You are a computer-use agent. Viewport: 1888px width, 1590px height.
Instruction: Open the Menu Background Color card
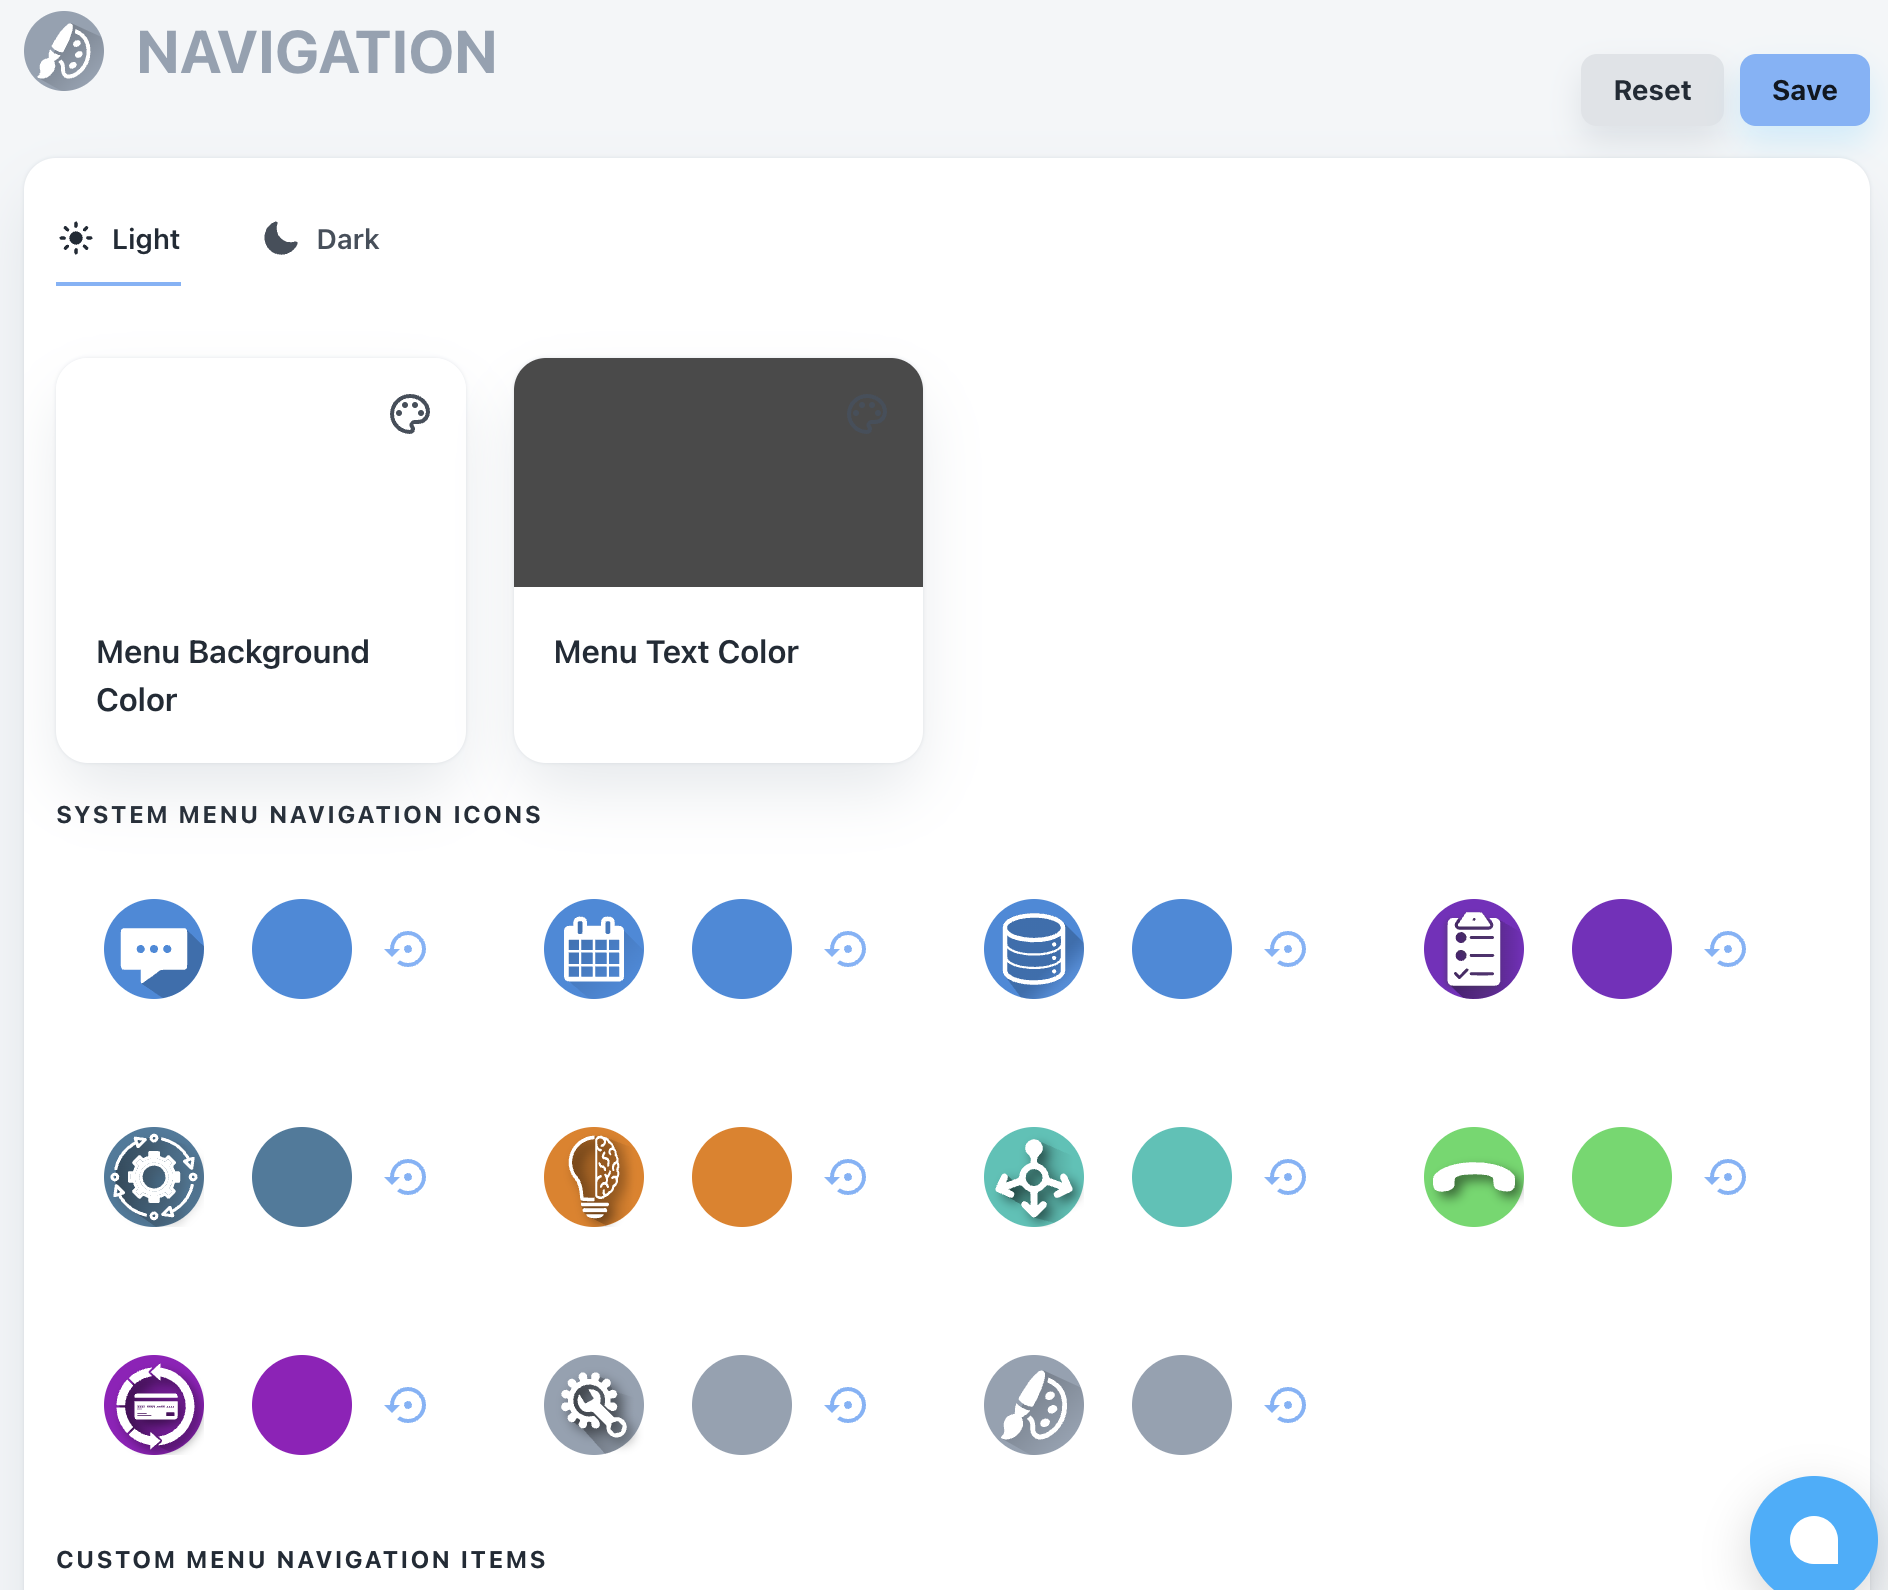pos(261,560)
